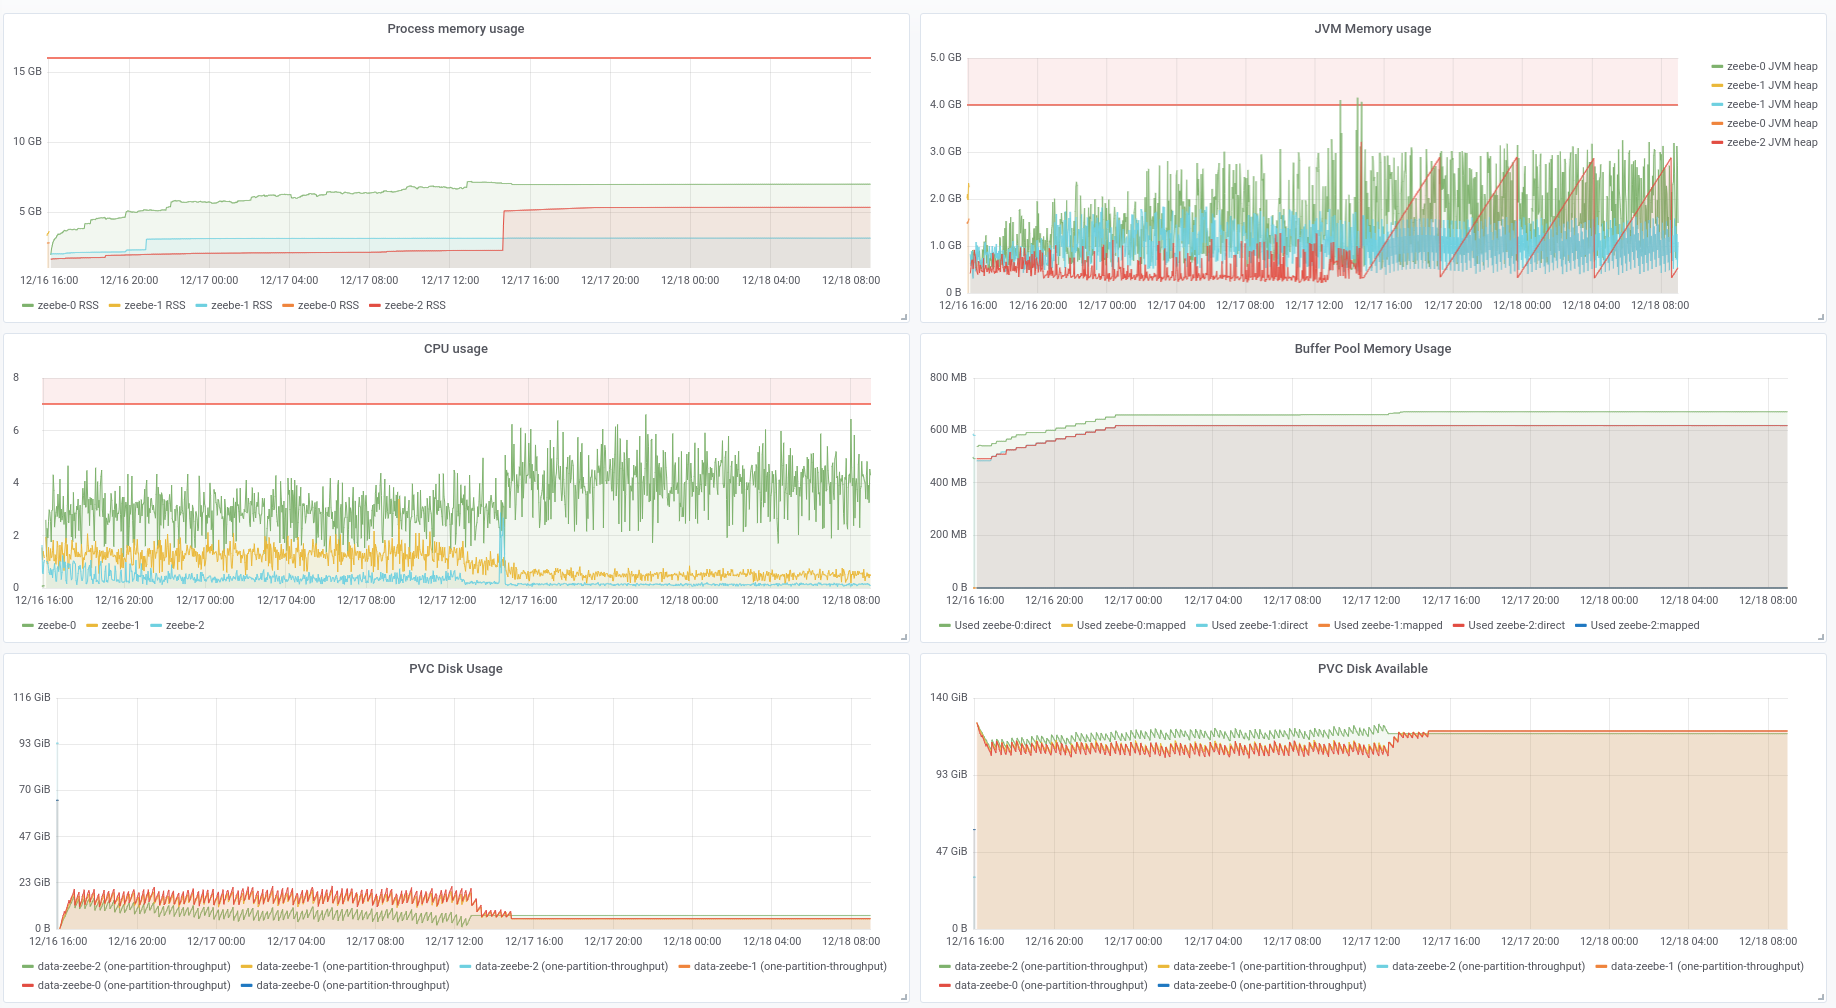The height and width of the screenshot is (1008, 1836).
Task: Click the green marker beside zeebe-0 RSS
Action: pyautogui.click(x=27, y=305)
